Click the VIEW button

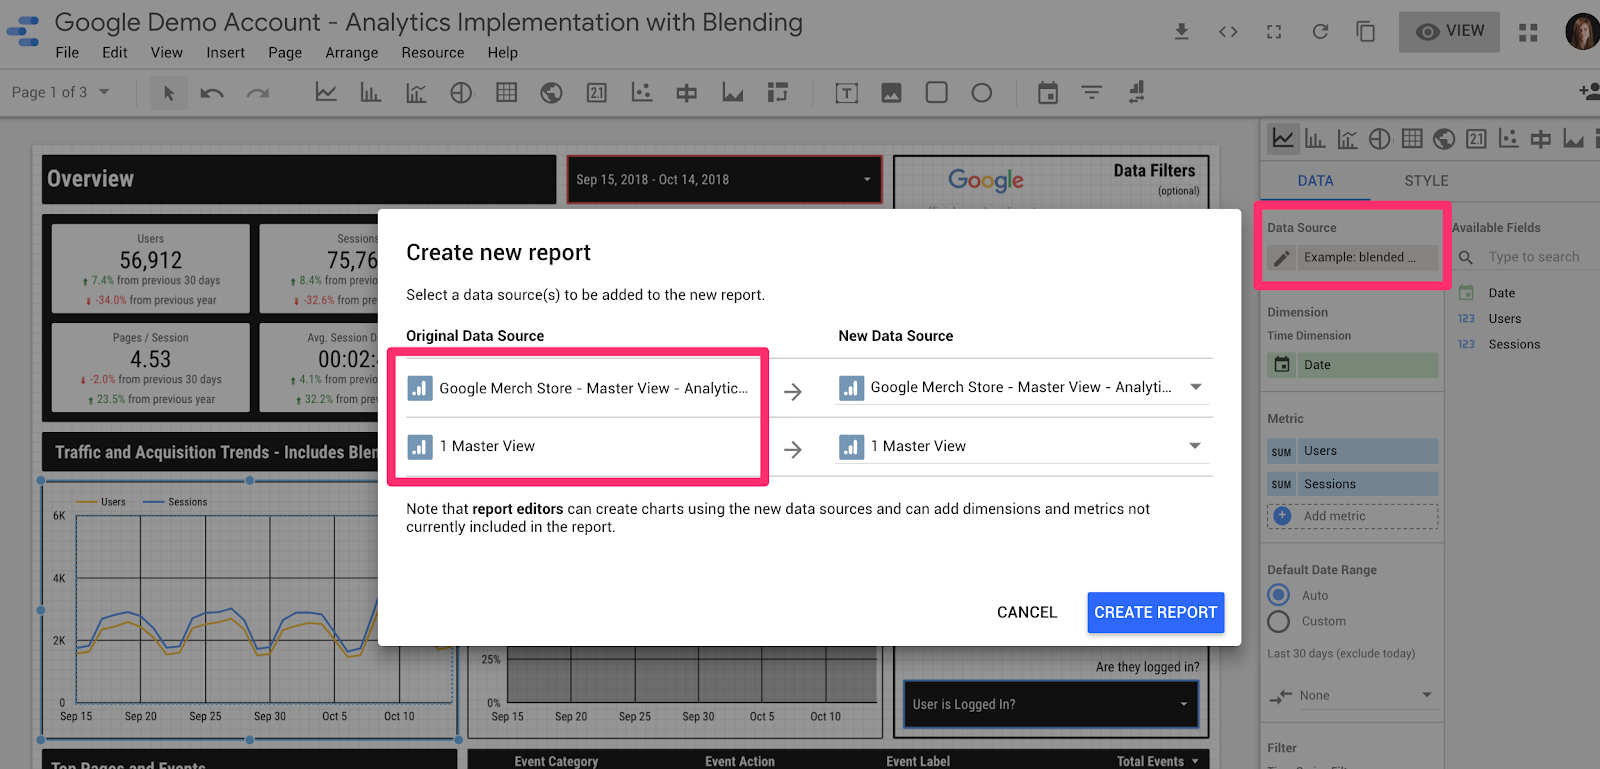(1450, 32)
